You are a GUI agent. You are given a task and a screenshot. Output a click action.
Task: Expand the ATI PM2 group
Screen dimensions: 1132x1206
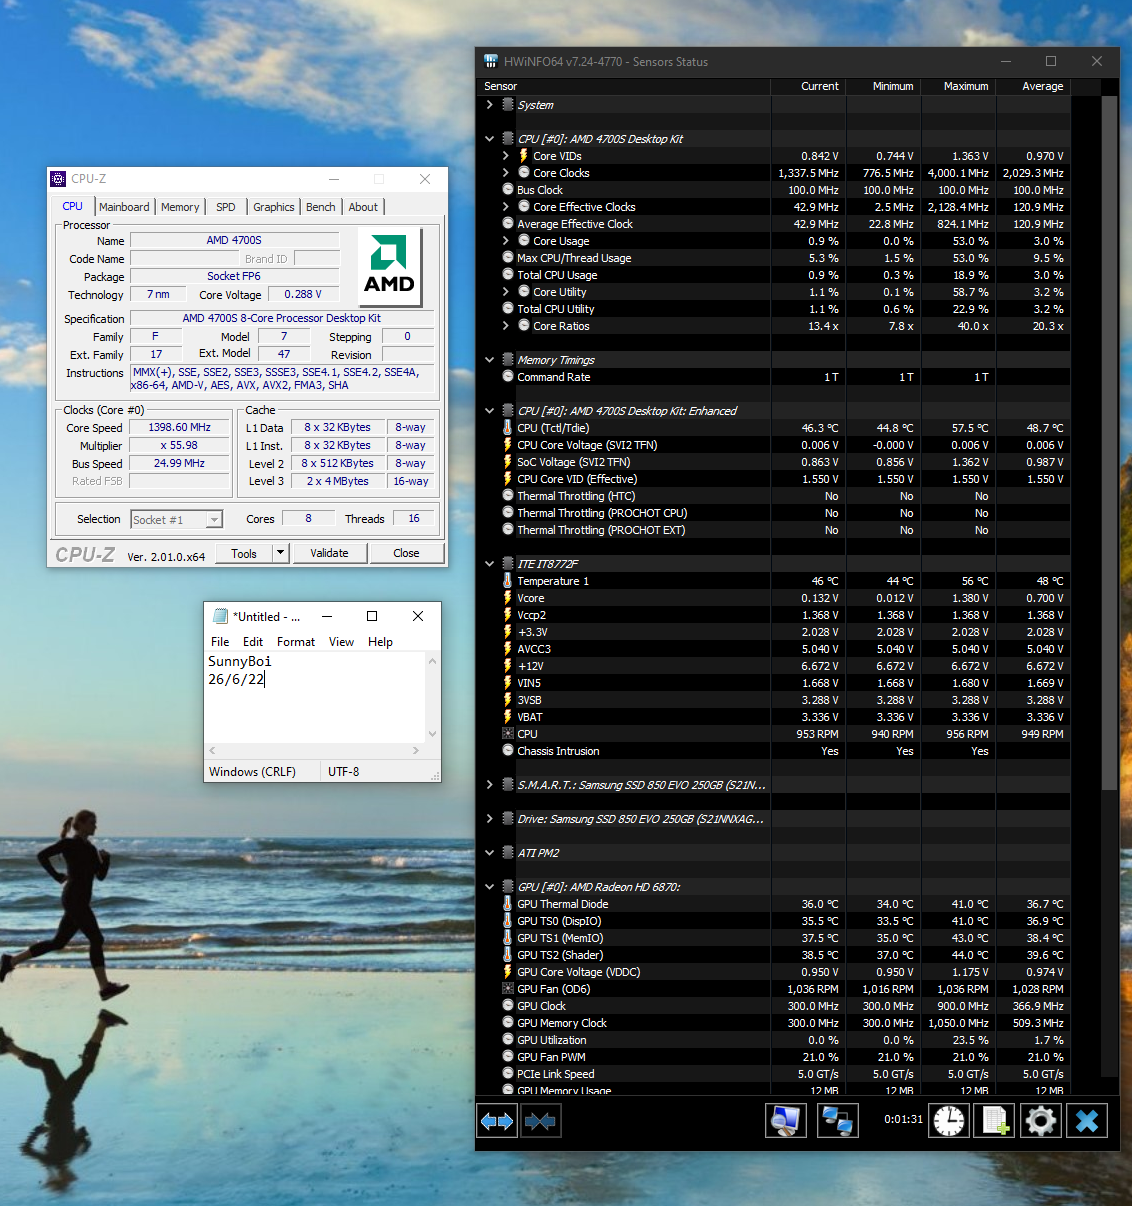click(x=489, y=853)
